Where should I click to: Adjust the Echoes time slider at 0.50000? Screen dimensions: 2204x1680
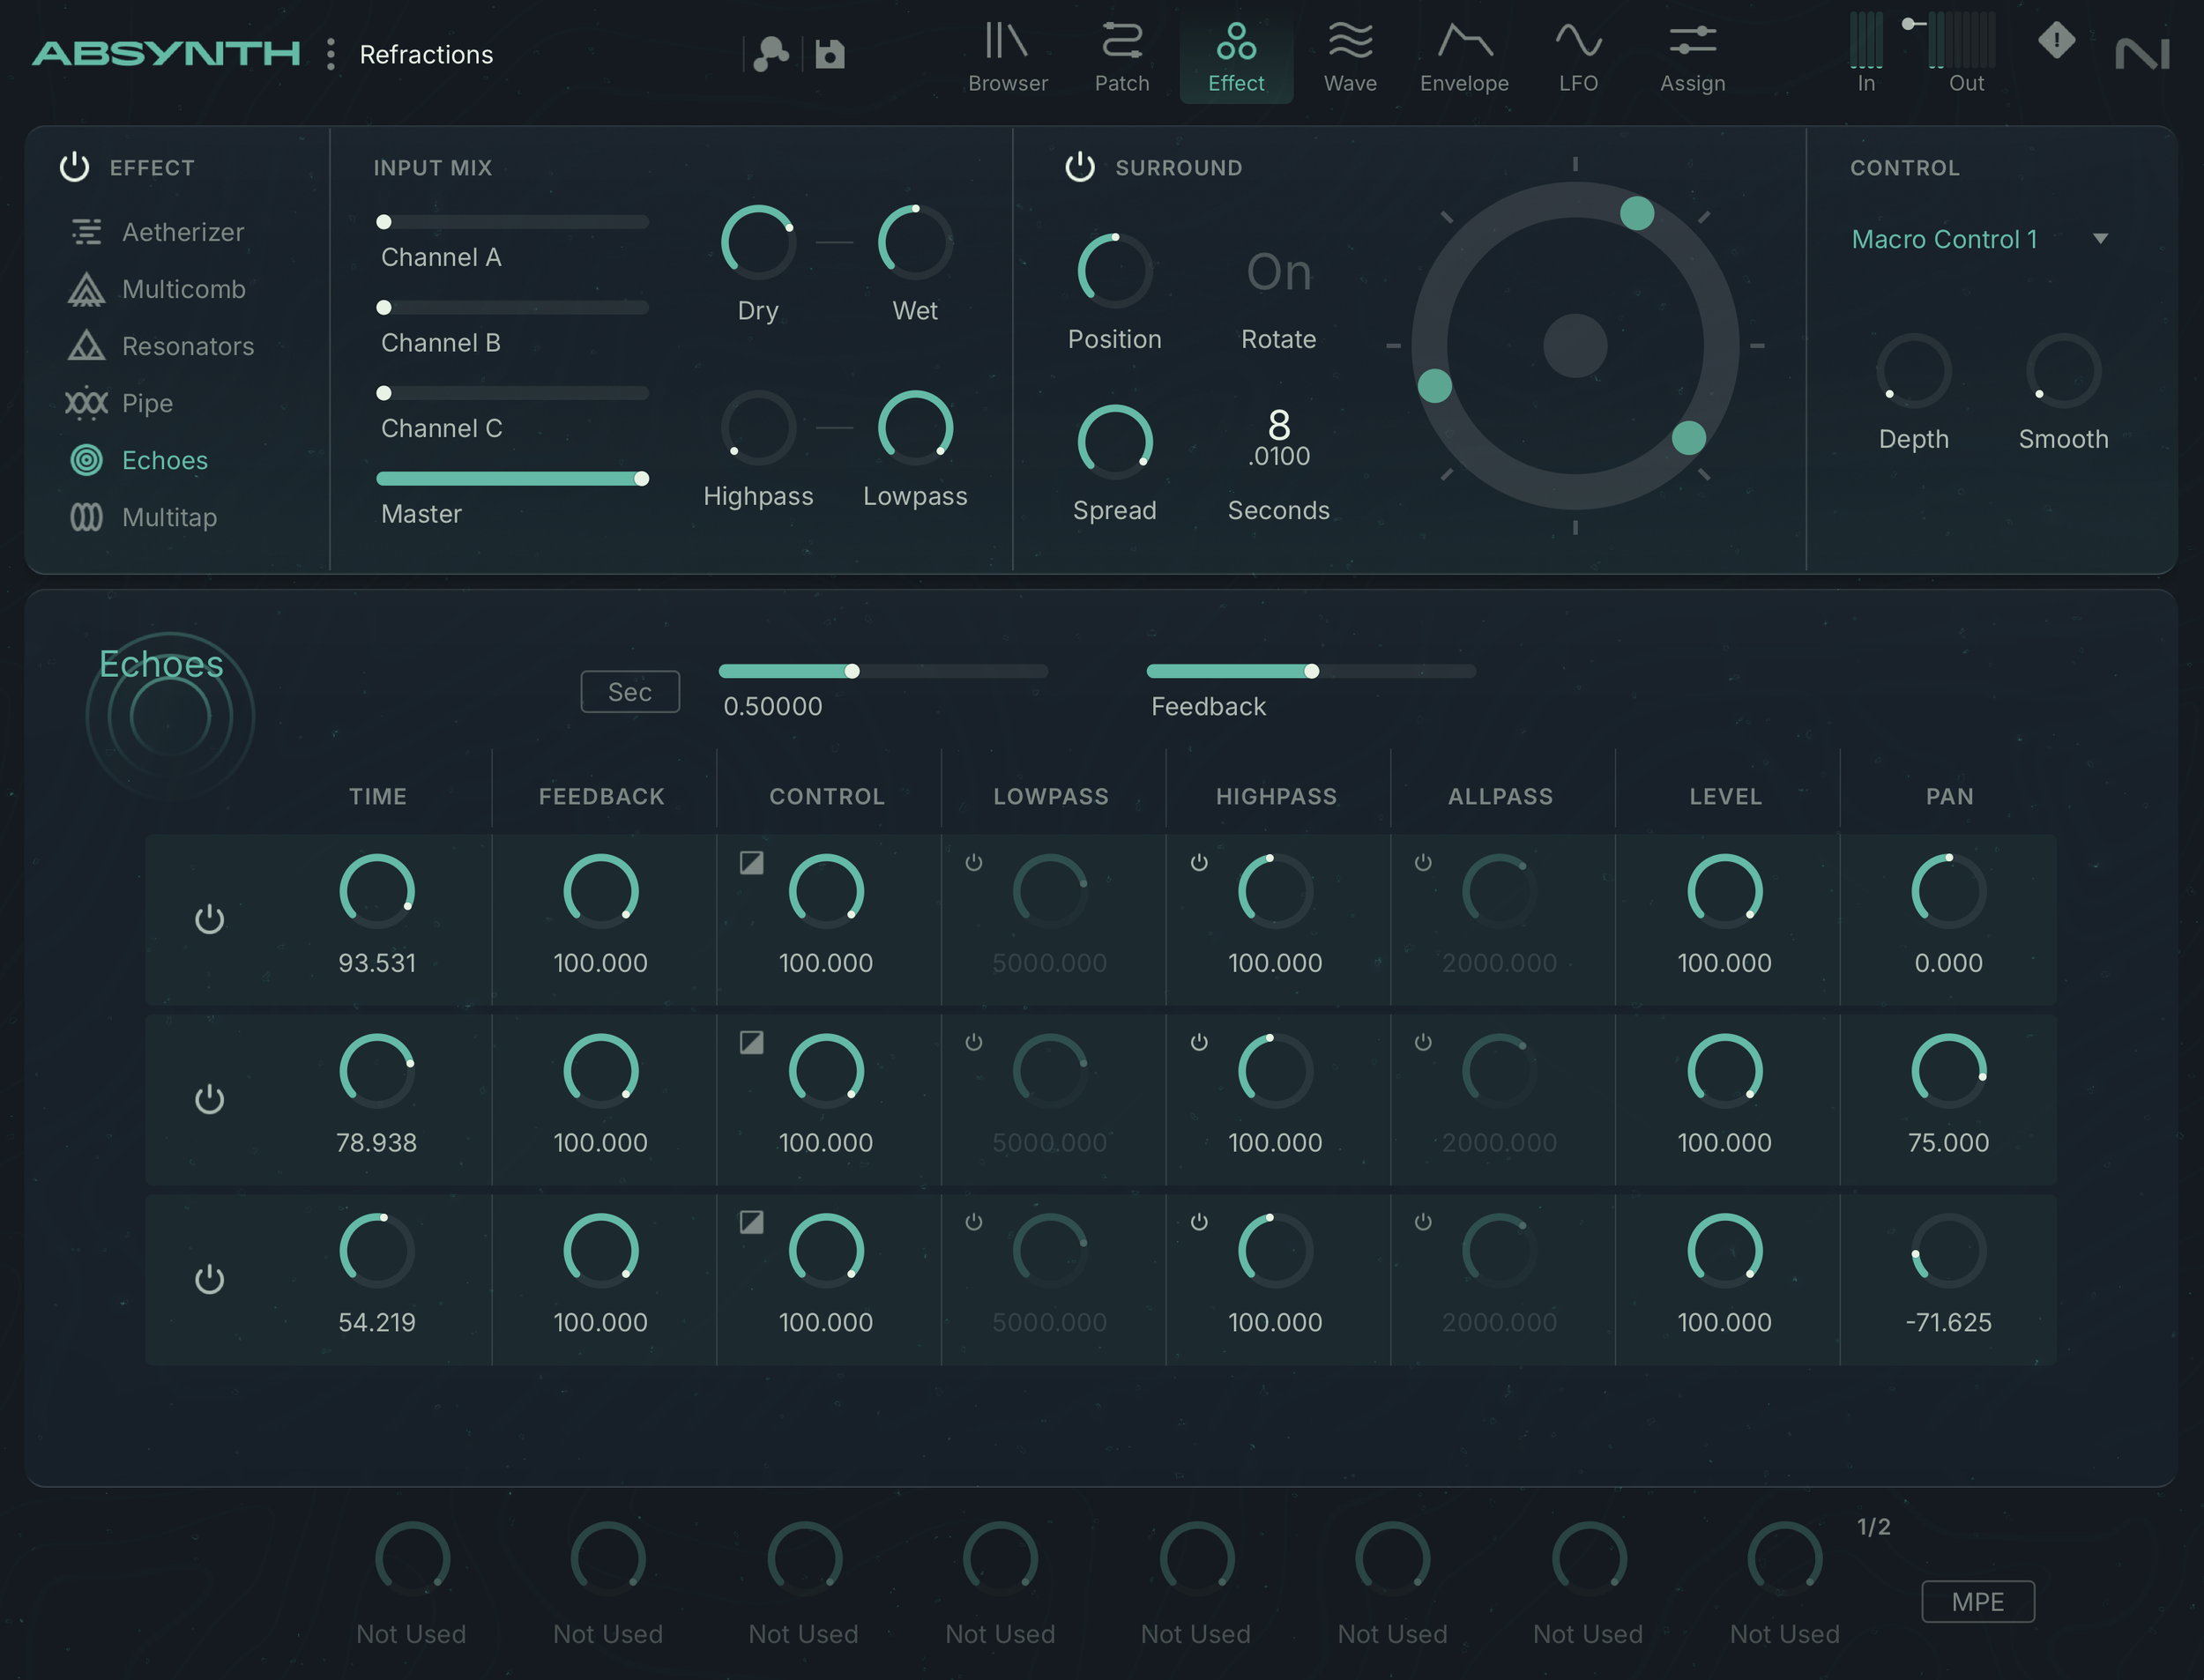(x=883, y=671)
